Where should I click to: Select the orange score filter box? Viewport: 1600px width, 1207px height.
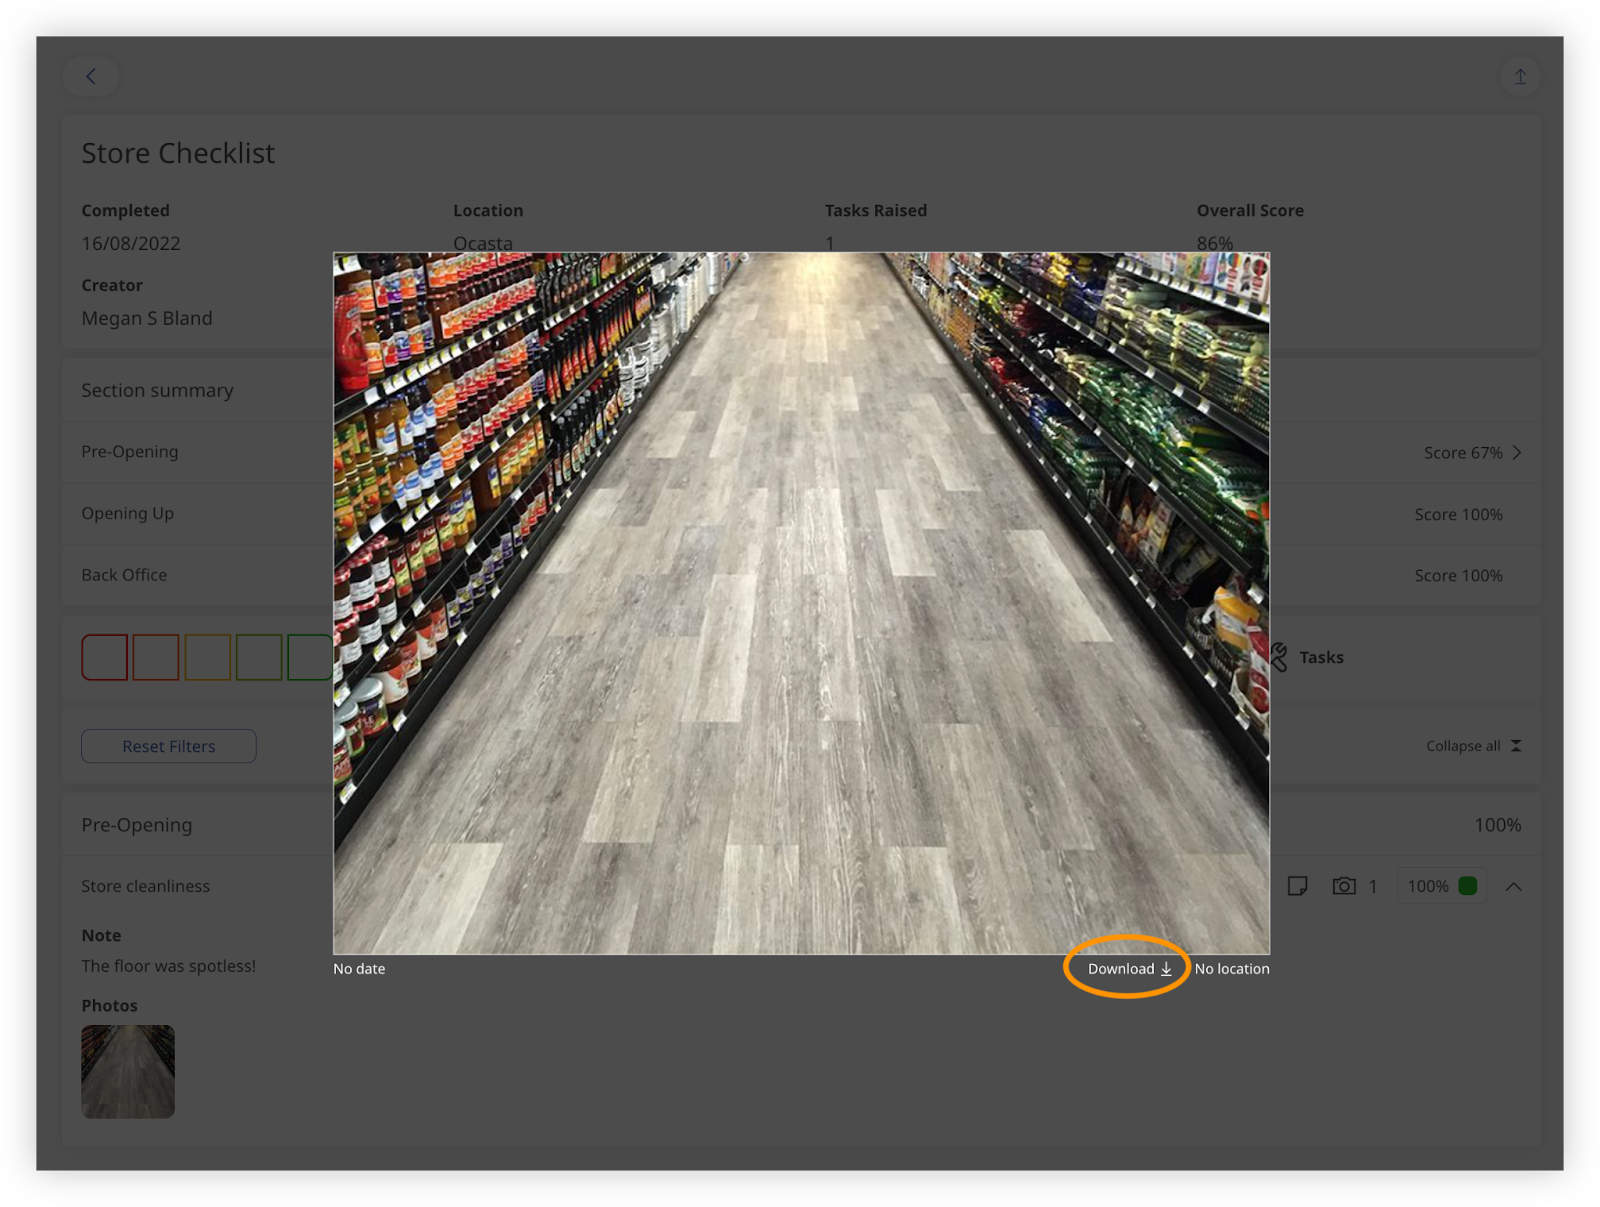coord(208,657)
